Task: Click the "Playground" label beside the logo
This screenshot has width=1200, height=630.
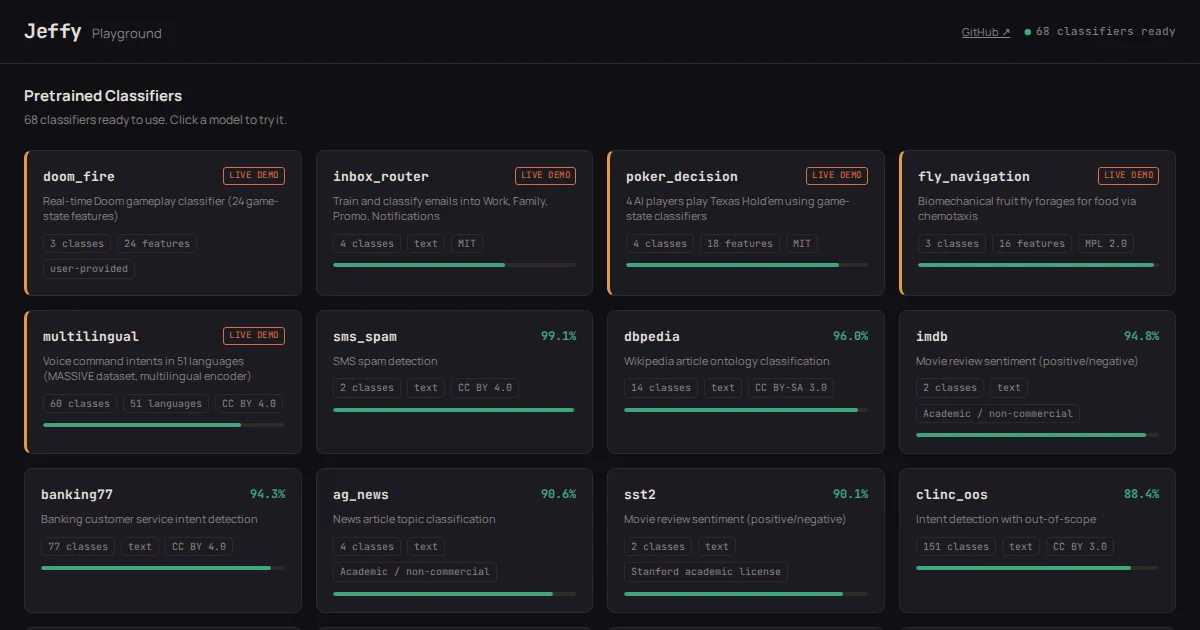Action: (127, 33)
